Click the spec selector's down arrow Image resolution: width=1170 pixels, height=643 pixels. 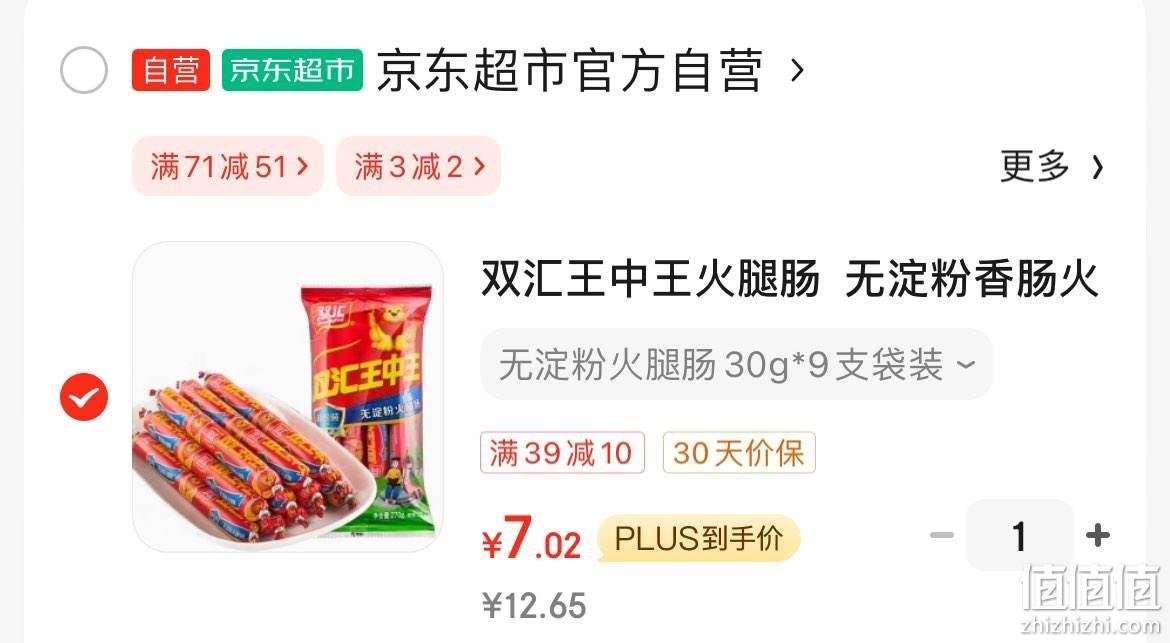[966, 365]
